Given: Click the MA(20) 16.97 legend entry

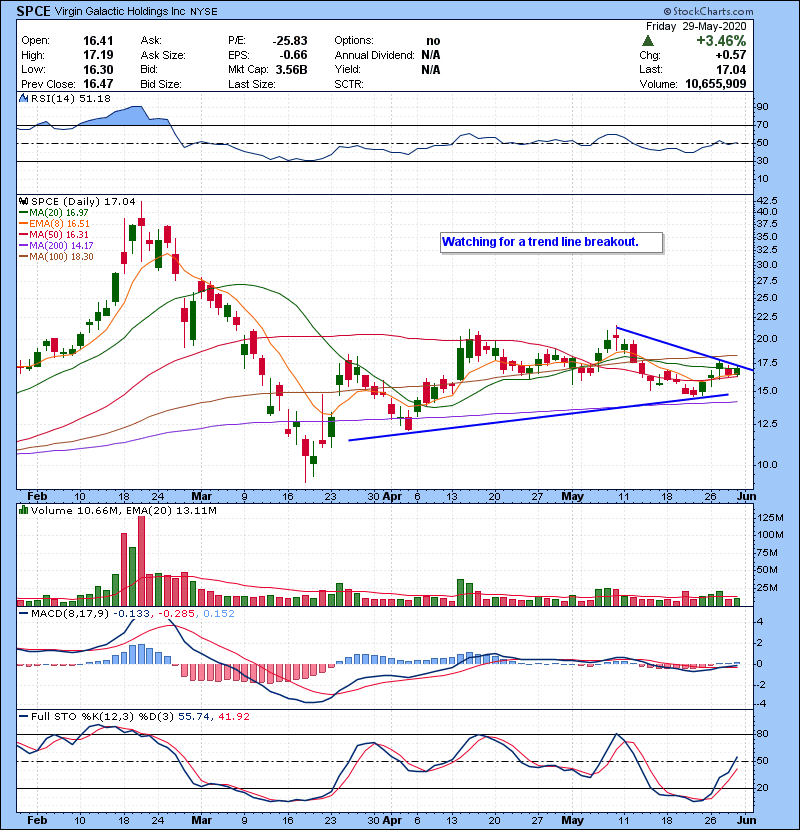Looking at the screenshot, I should [x=54, y=213].
